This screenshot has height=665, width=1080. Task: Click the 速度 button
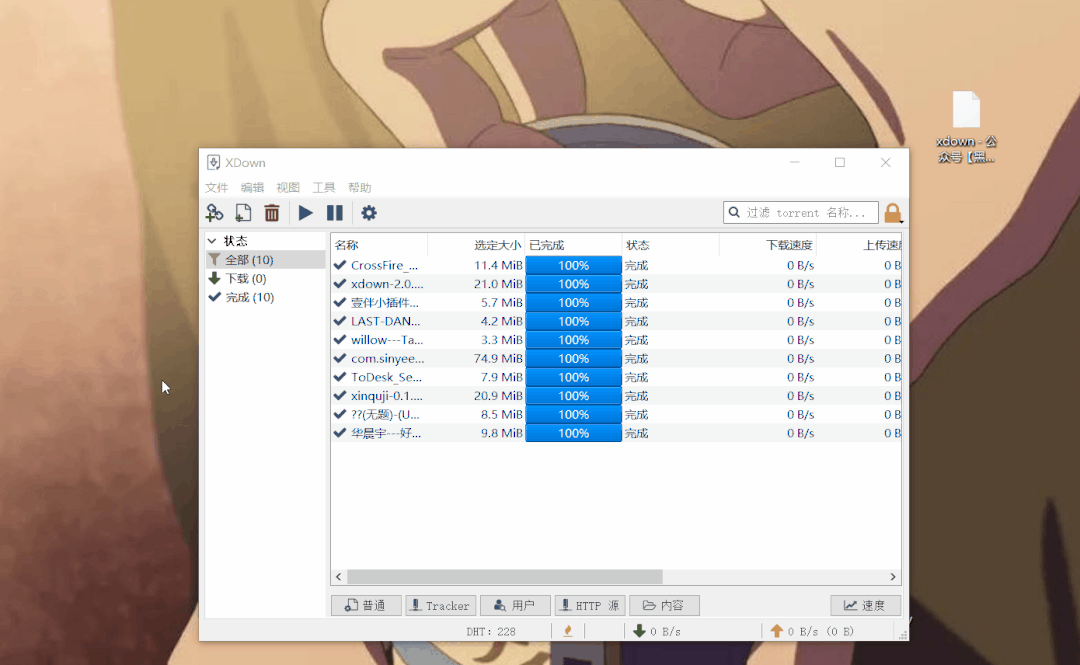coord(865,605)
